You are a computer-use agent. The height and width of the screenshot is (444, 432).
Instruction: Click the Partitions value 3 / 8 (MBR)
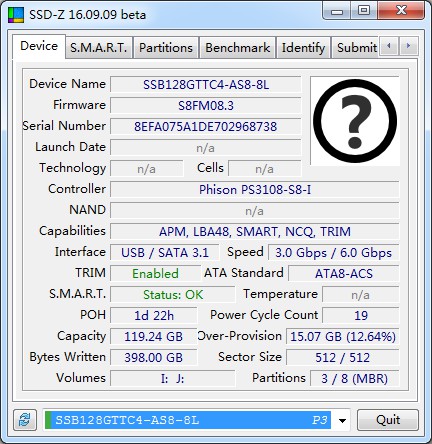pos(355,379)
